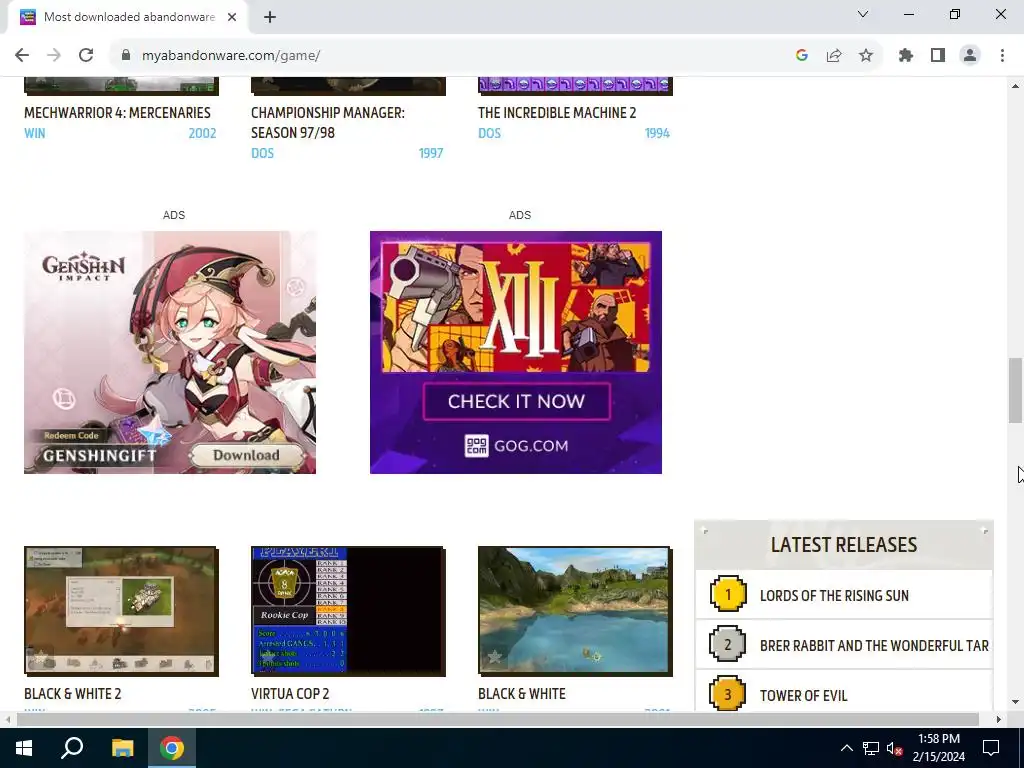Viewport: 1024px width, 768px height.
Task: Open the Windows Start menu
Action: click(x=24, y=748)
